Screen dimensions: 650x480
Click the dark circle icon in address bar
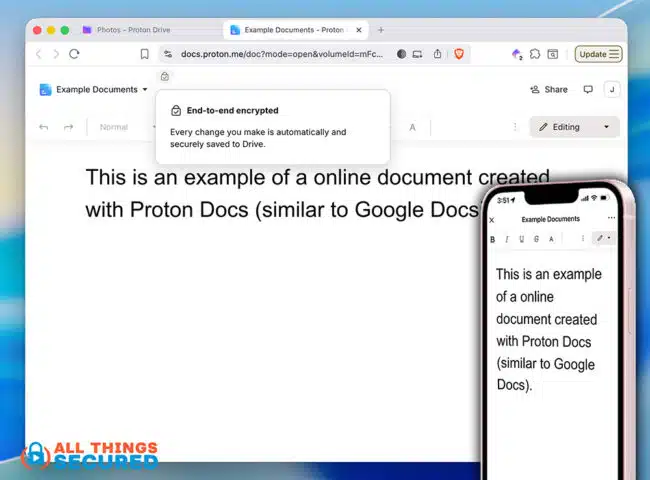point(401,54)
